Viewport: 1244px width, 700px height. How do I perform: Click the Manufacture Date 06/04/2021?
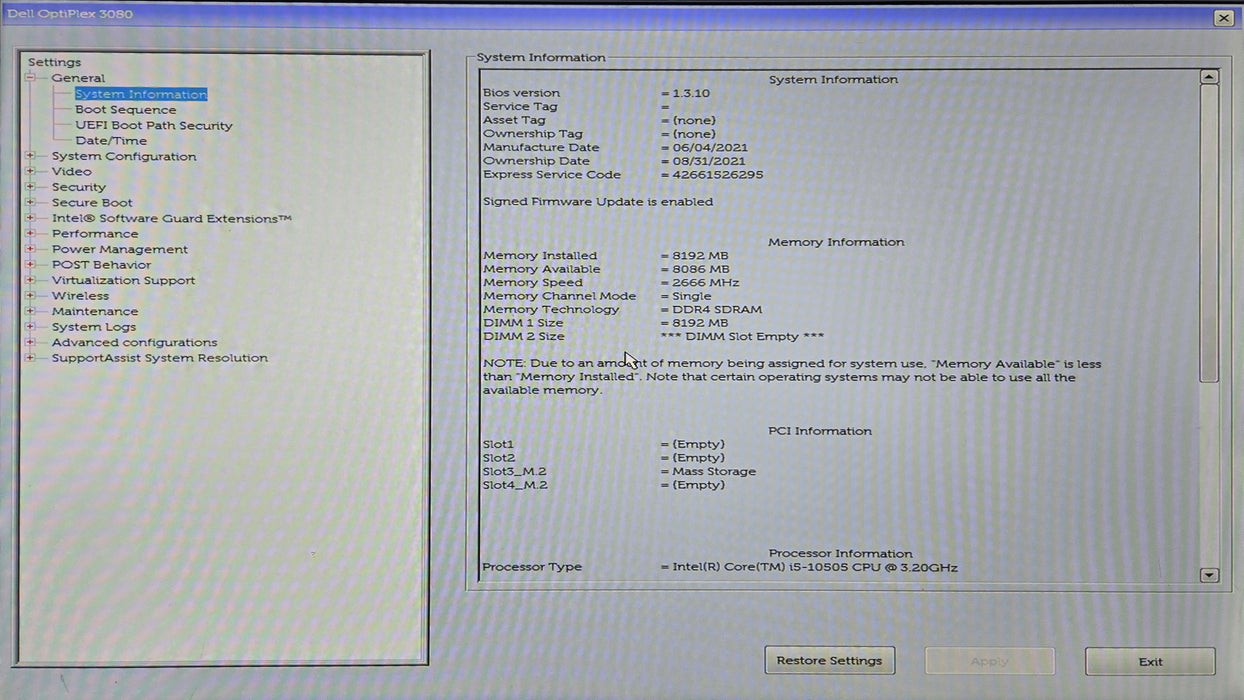[709, 147]
